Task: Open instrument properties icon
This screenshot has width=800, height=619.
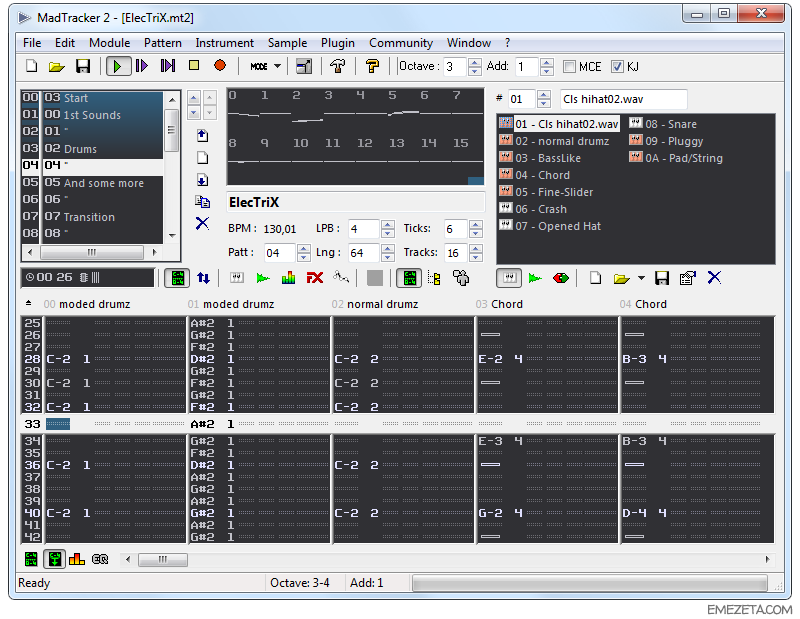Action: click(688, 278)
